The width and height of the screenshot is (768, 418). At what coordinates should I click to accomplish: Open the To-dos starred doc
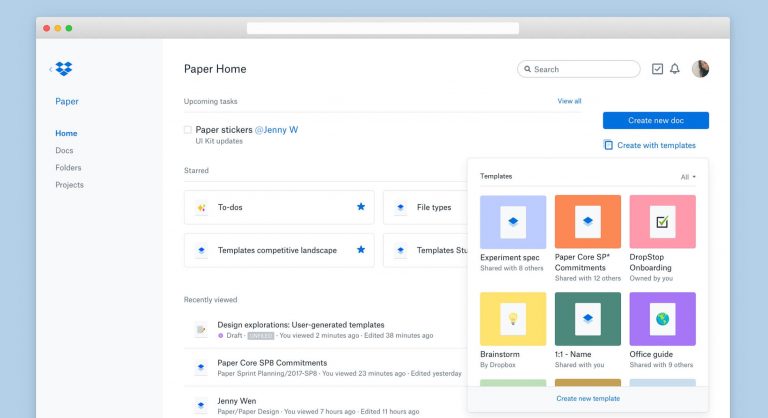(279, 207)
